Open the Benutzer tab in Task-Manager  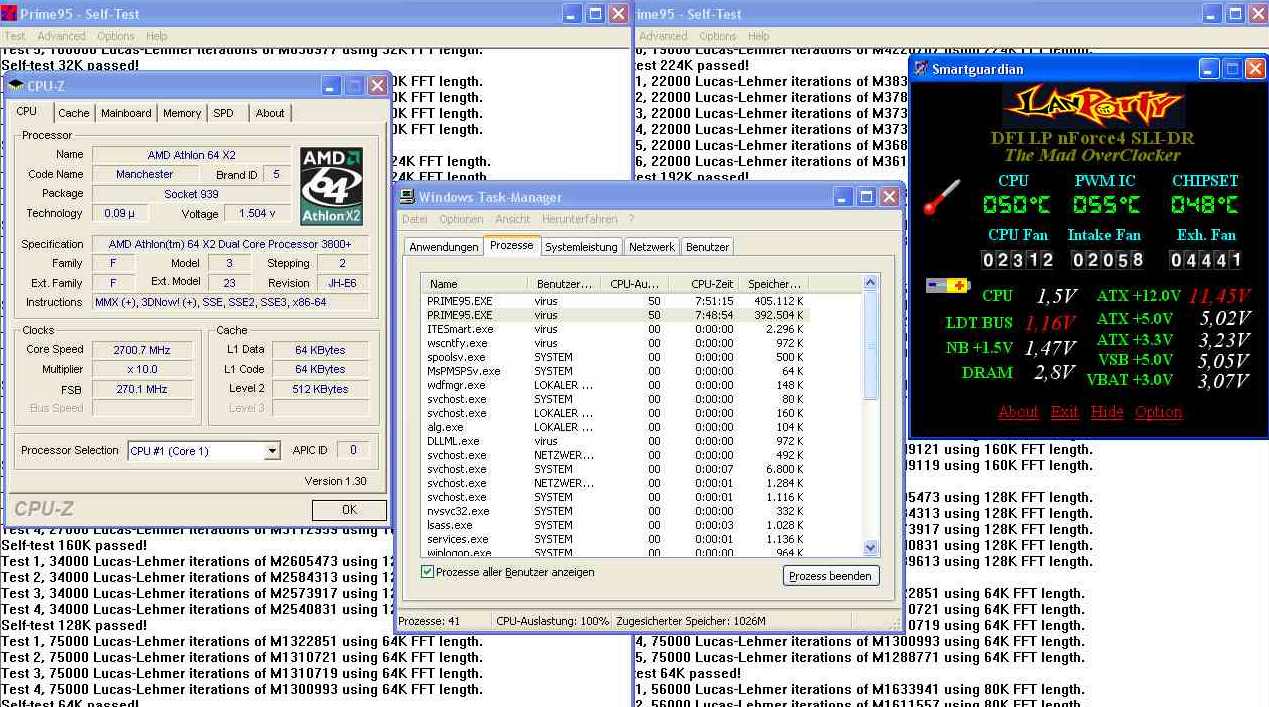(708, 247)
